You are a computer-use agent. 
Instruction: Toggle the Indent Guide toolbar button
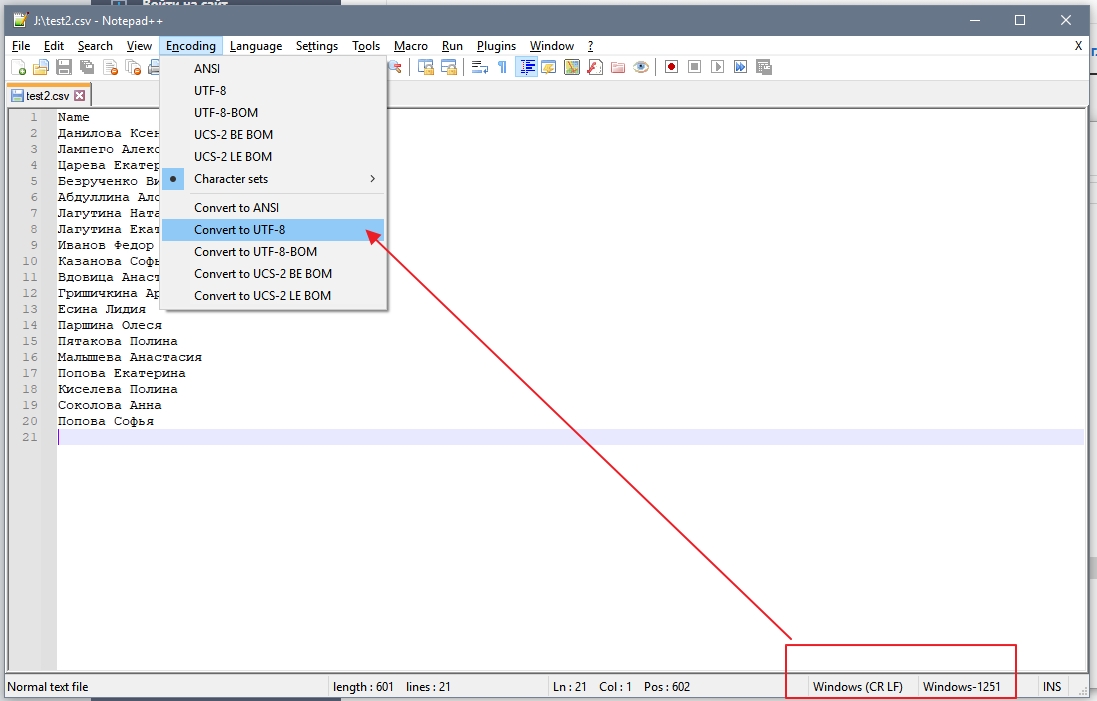tap(526, 67)
